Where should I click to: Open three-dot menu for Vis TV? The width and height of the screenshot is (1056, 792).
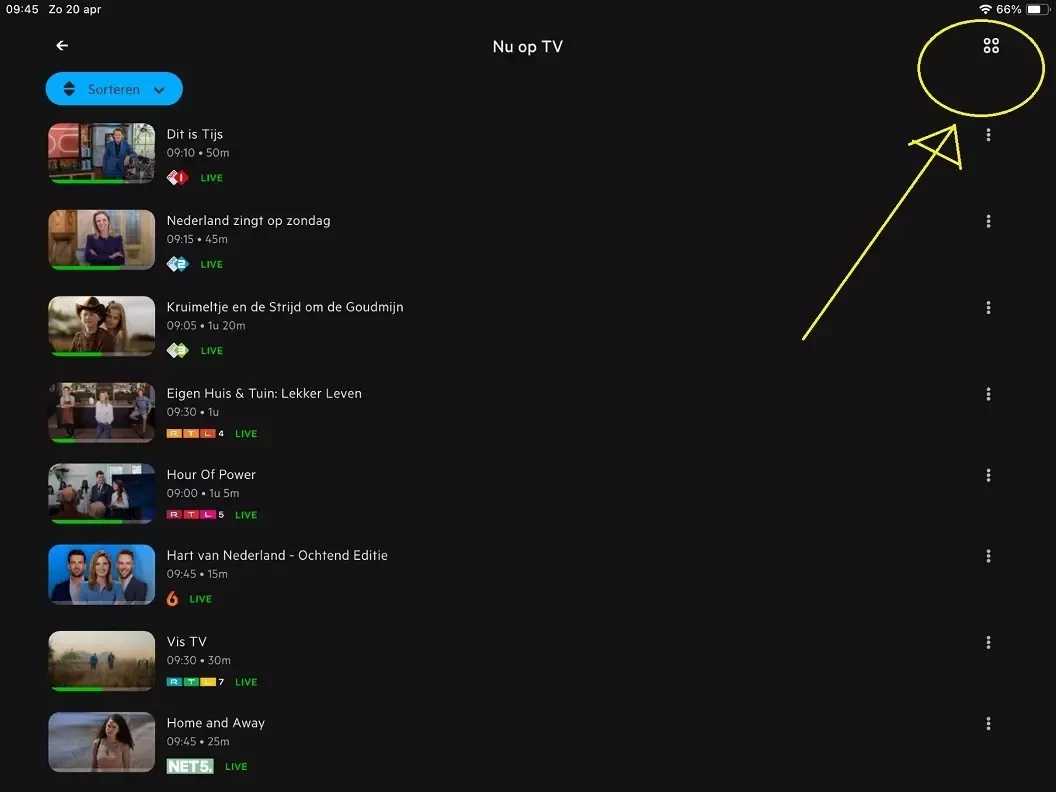pos(988,642)
